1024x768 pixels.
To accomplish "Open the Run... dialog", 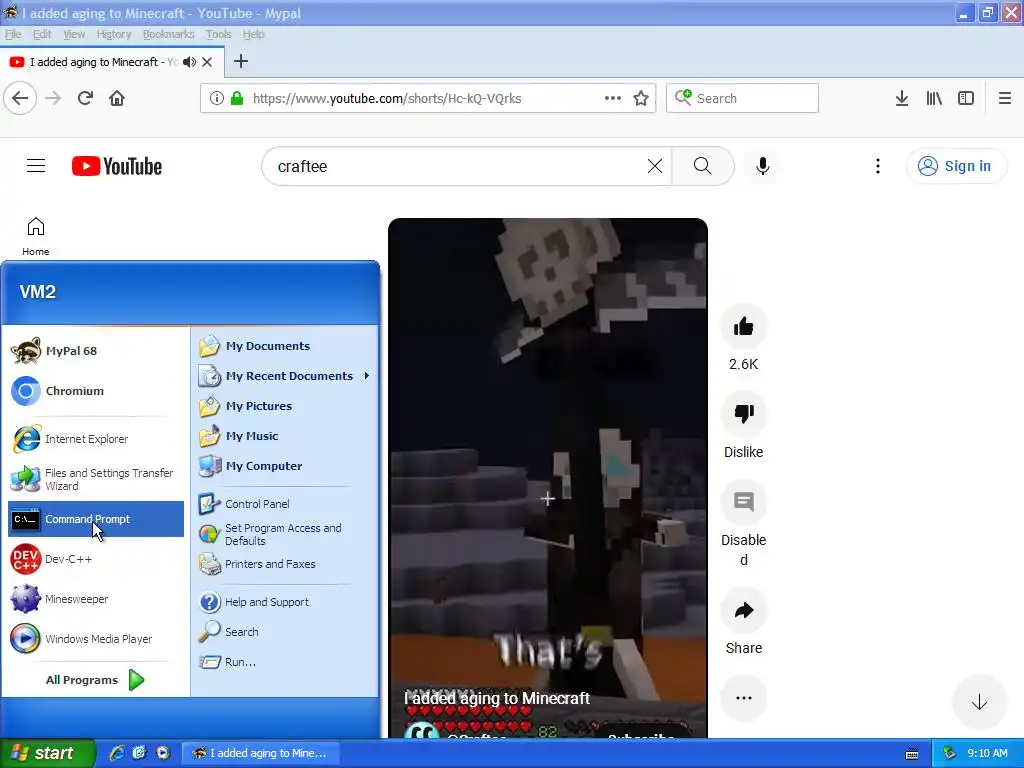I will click(x=284, y=662).
